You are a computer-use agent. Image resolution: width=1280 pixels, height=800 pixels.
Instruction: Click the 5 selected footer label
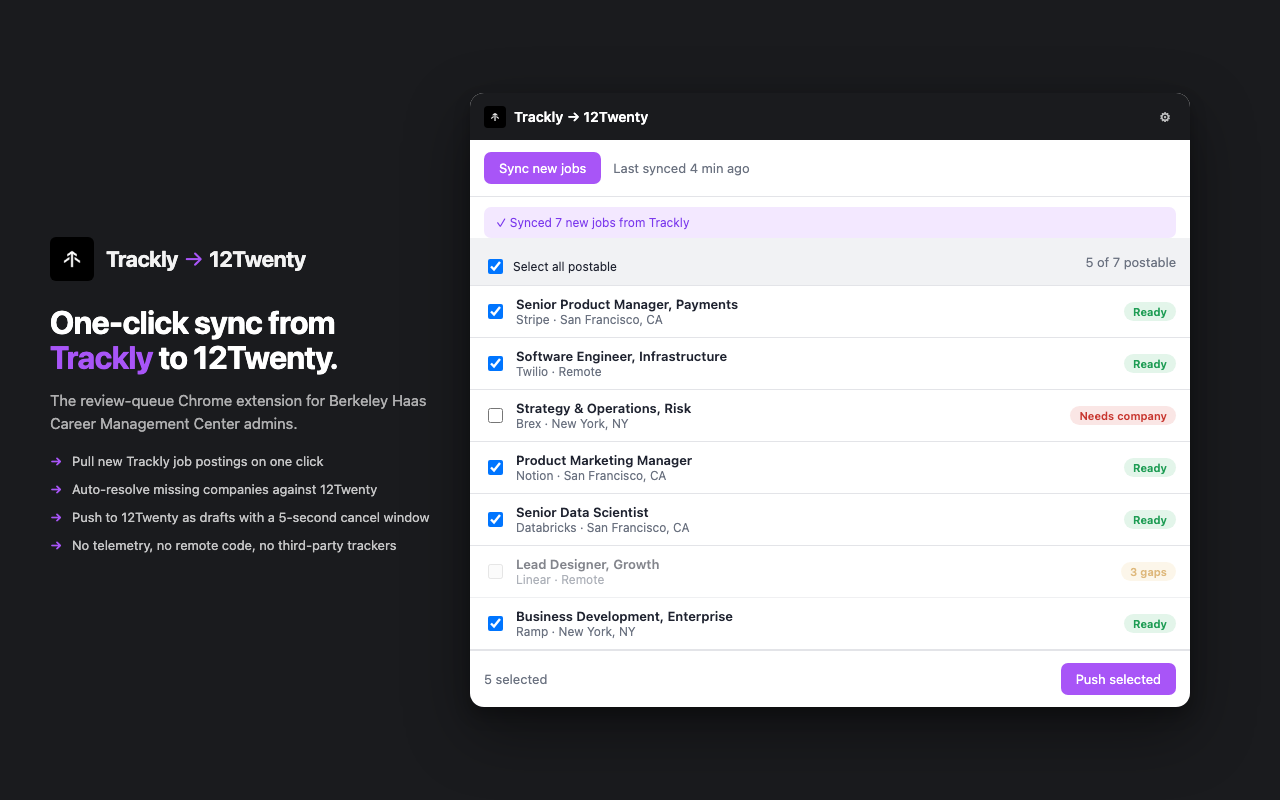[515, 679]
